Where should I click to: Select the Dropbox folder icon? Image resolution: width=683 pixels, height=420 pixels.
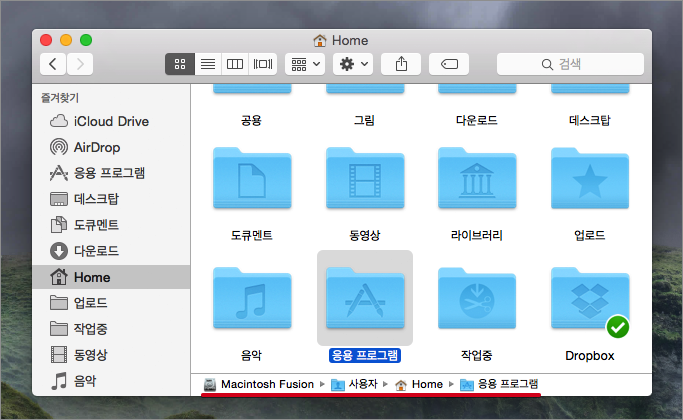click(x=590, y=298)
